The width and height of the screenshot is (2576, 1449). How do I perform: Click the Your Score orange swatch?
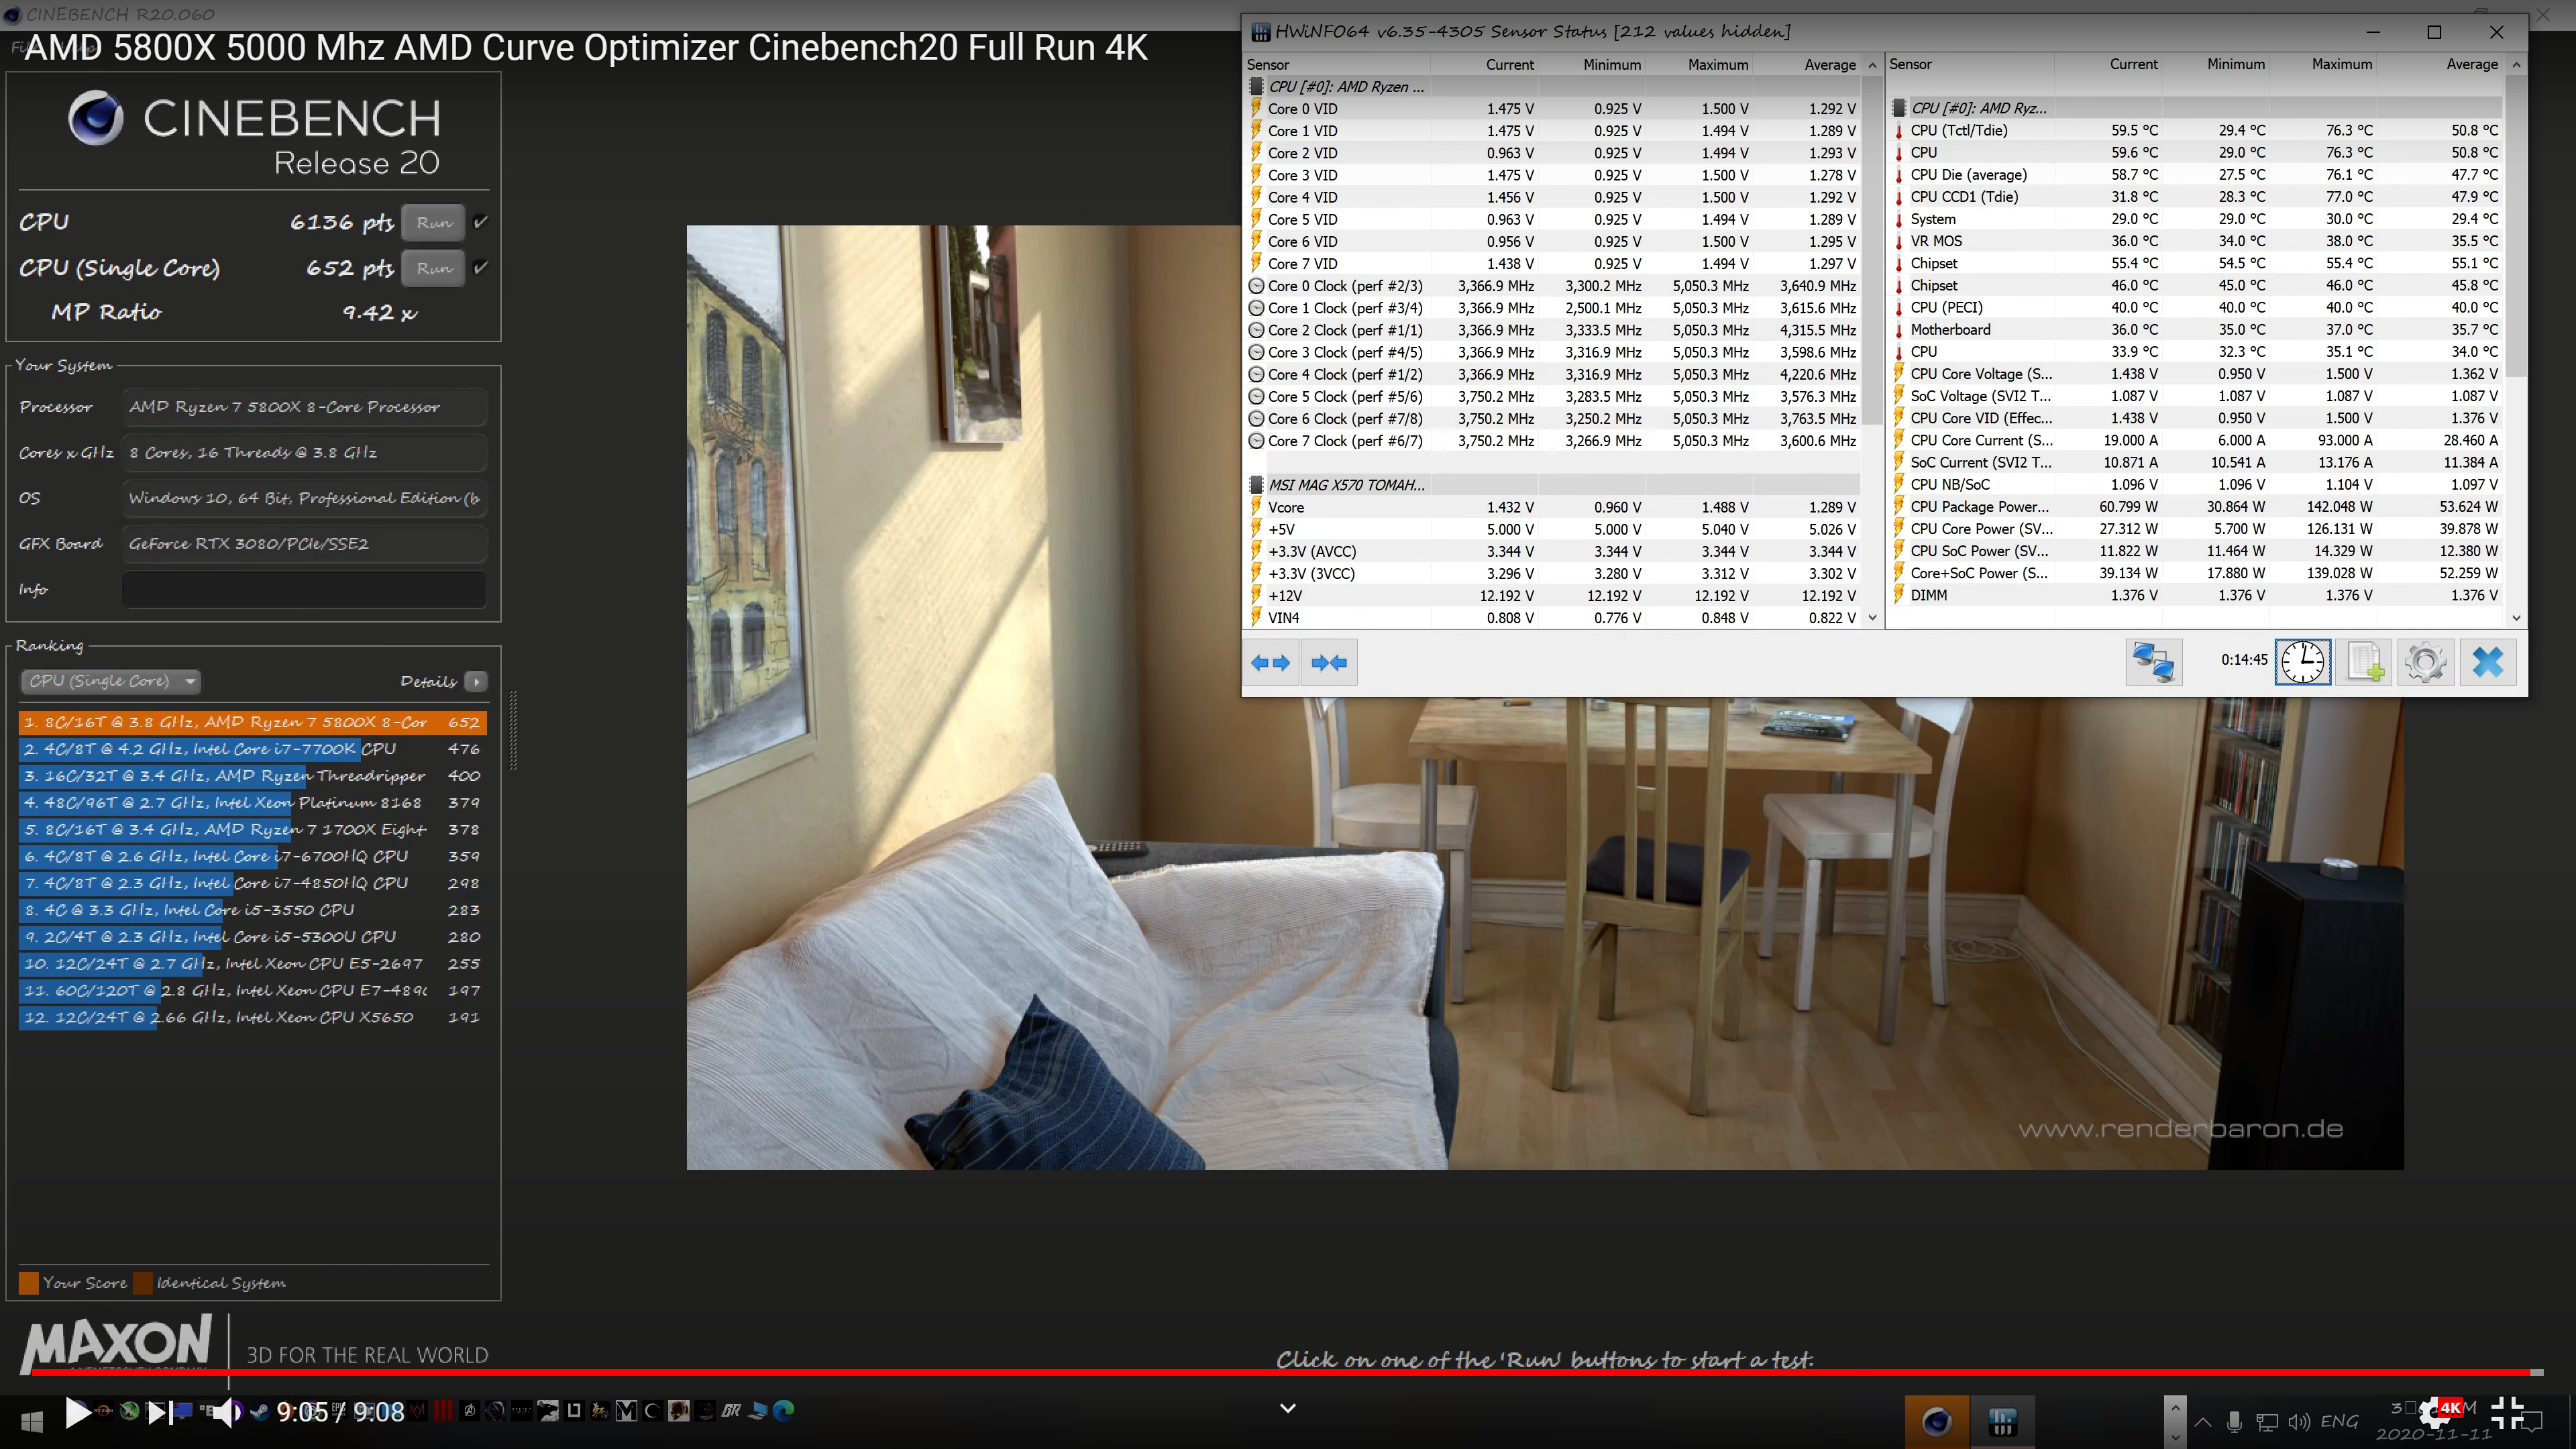coord(29,1282)
